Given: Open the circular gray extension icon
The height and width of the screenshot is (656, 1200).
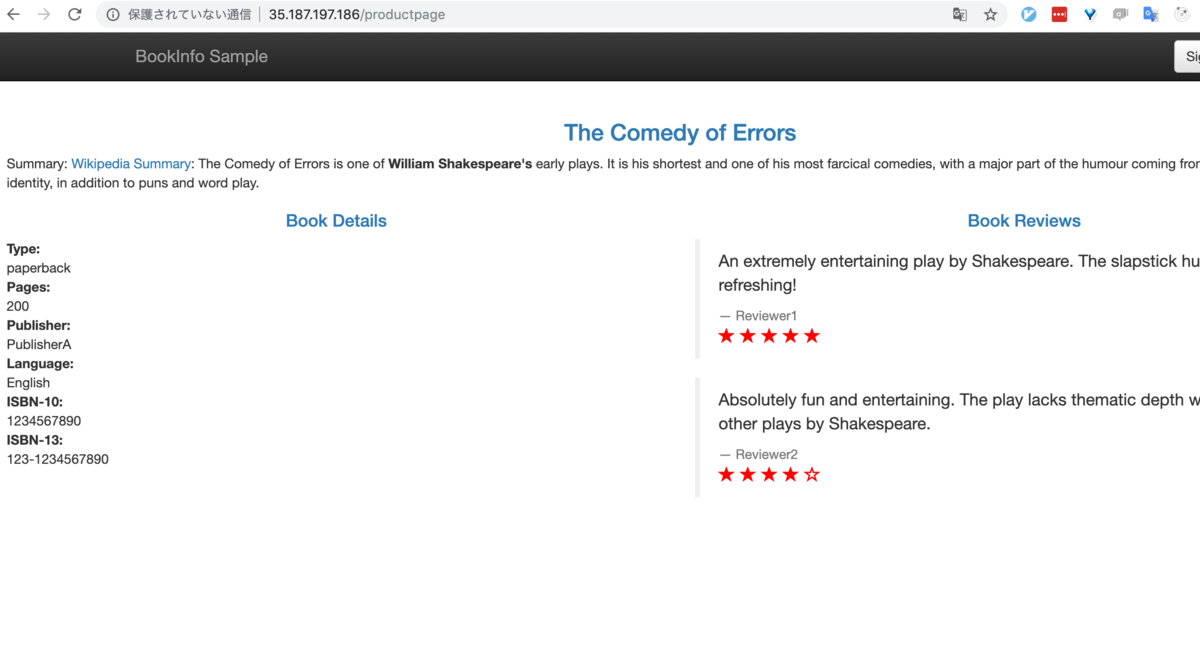Looking at the screenshot, I should 1182,15.
